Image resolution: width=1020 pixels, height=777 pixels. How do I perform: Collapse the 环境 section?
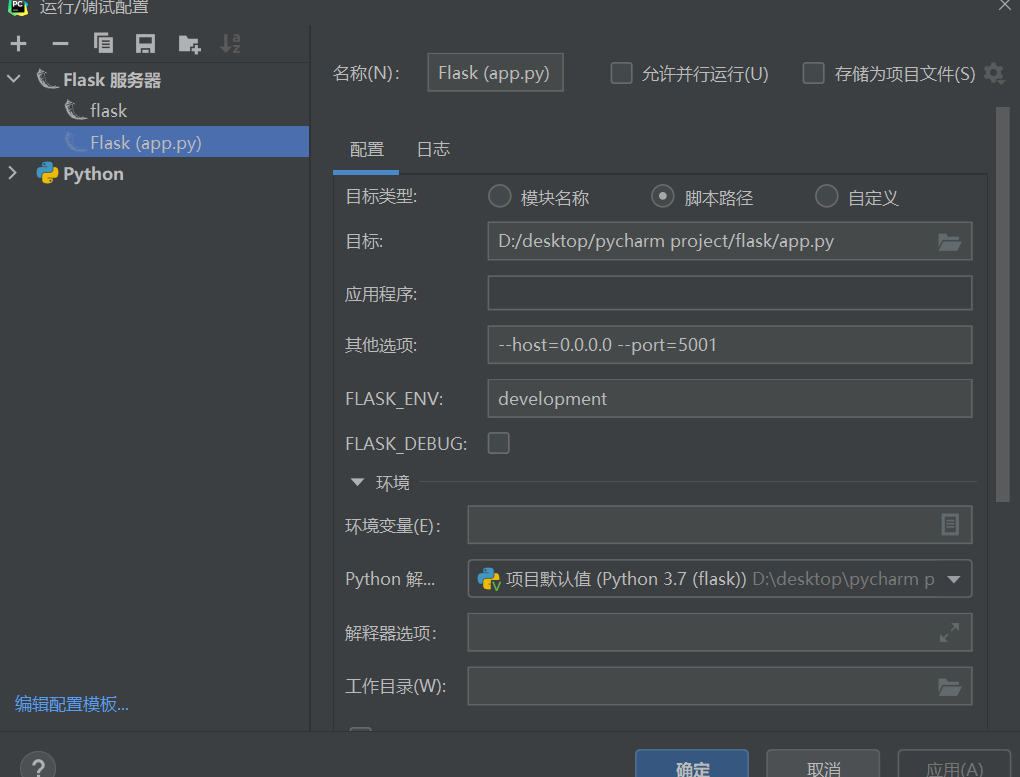(x=357, y=482)
